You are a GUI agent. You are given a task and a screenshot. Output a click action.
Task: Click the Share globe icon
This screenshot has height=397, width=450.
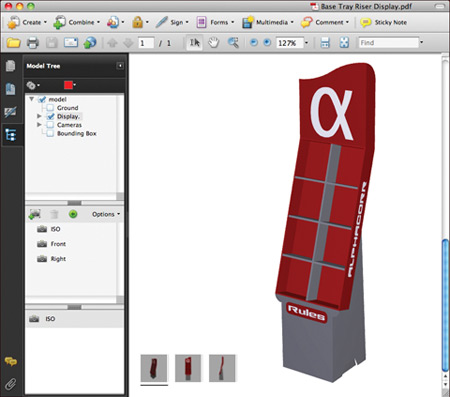[90, 43]
